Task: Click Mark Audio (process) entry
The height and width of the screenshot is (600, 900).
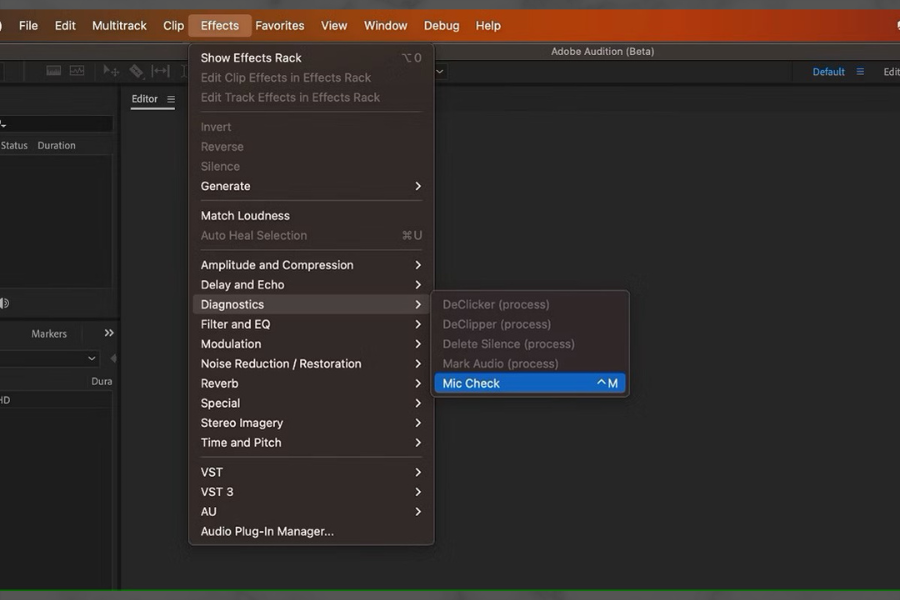Action: coord(530,363)
